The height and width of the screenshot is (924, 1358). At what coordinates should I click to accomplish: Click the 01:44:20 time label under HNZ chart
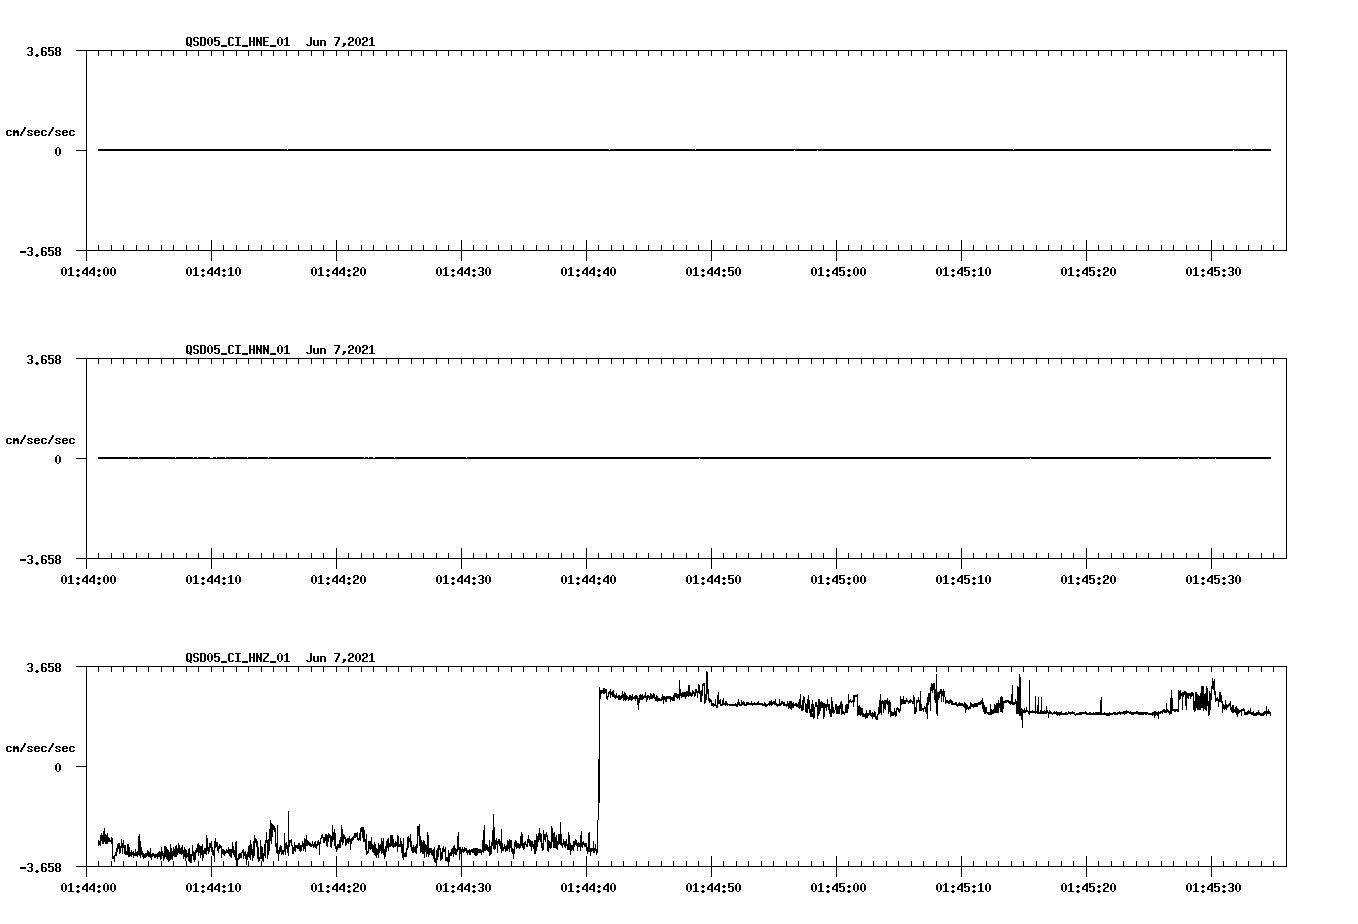click(338, 887)
